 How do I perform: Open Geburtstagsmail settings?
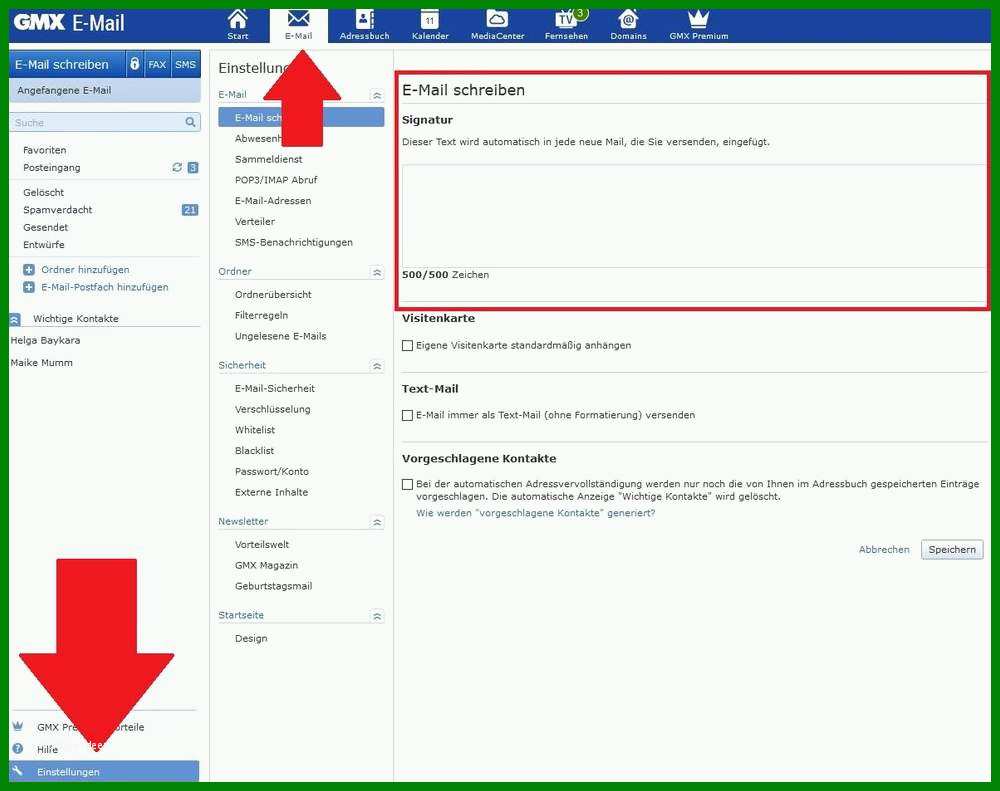pos(274,586)
